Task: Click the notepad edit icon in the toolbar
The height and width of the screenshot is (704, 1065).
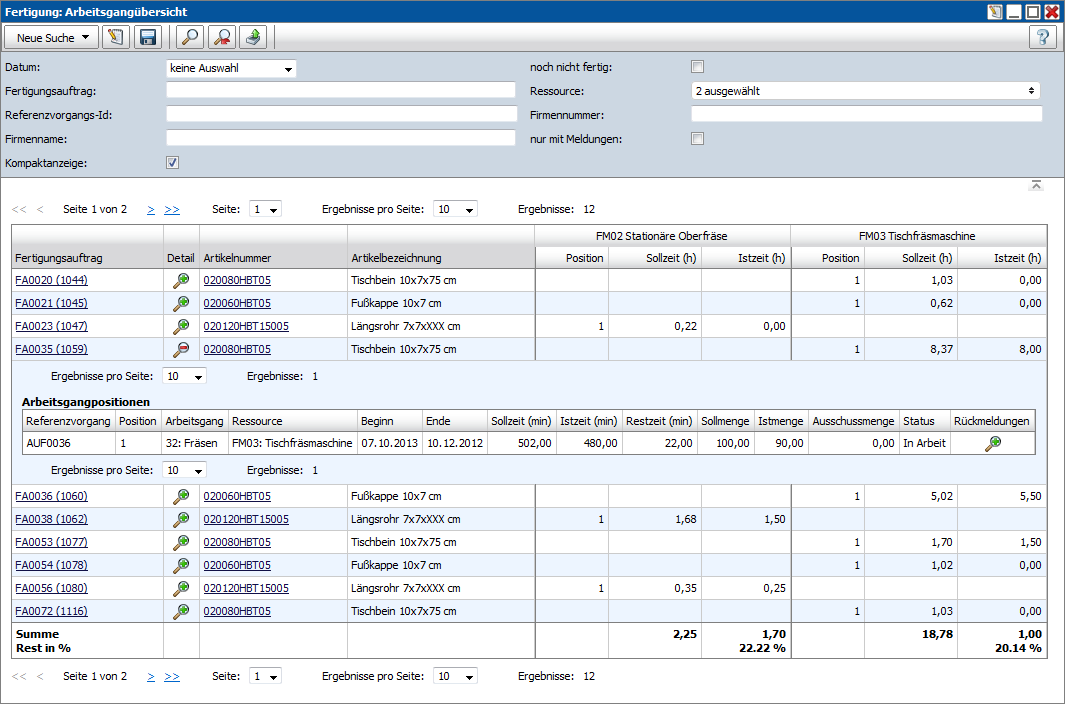Action: click(x=116, y=38)
